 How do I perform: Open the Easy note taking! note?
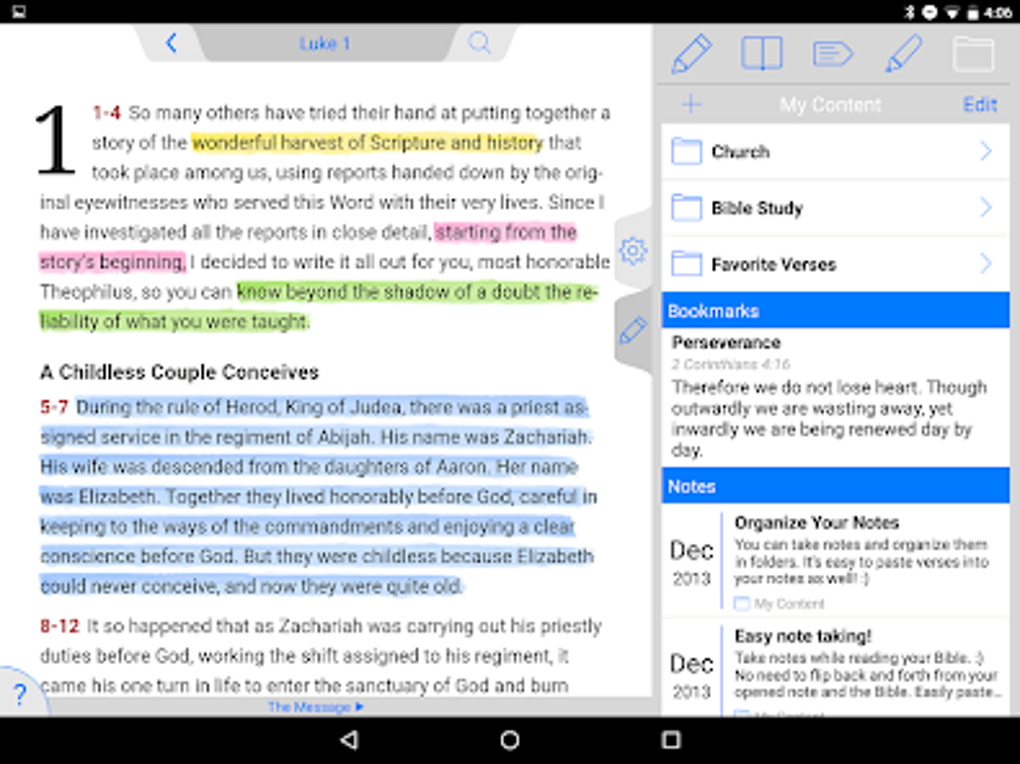(x=836, y=668)
